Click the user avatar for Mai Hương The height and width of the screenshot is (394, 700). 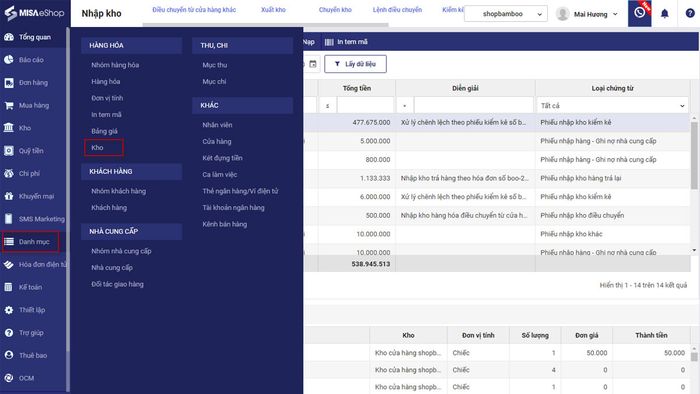tap(562, 14)
